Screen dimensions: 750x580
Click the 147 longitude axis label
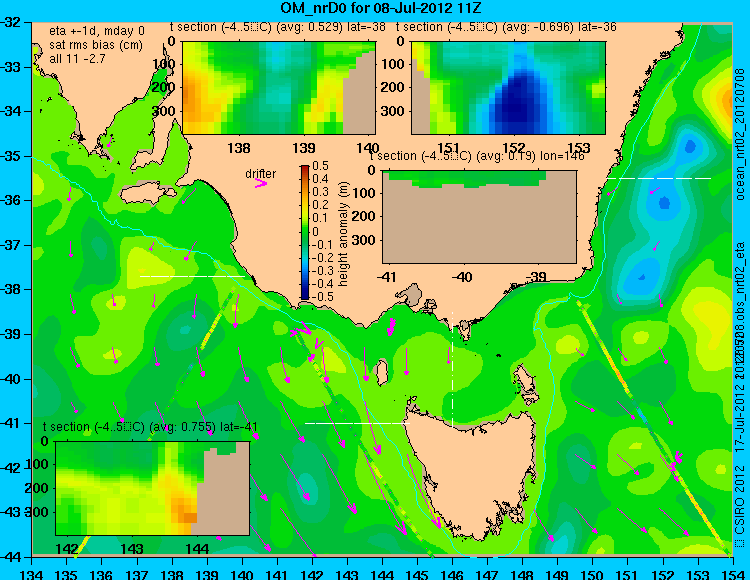(x=487, y=574)
